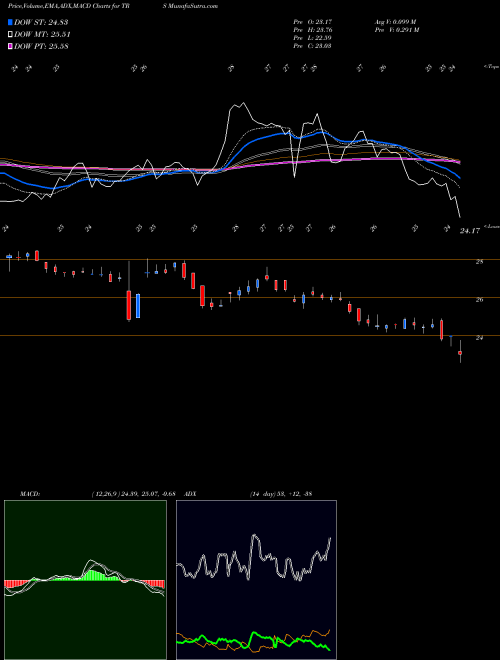Click the 24 price axis label
Viewport: 500px width, 660px height.
(x=479, y=338)
